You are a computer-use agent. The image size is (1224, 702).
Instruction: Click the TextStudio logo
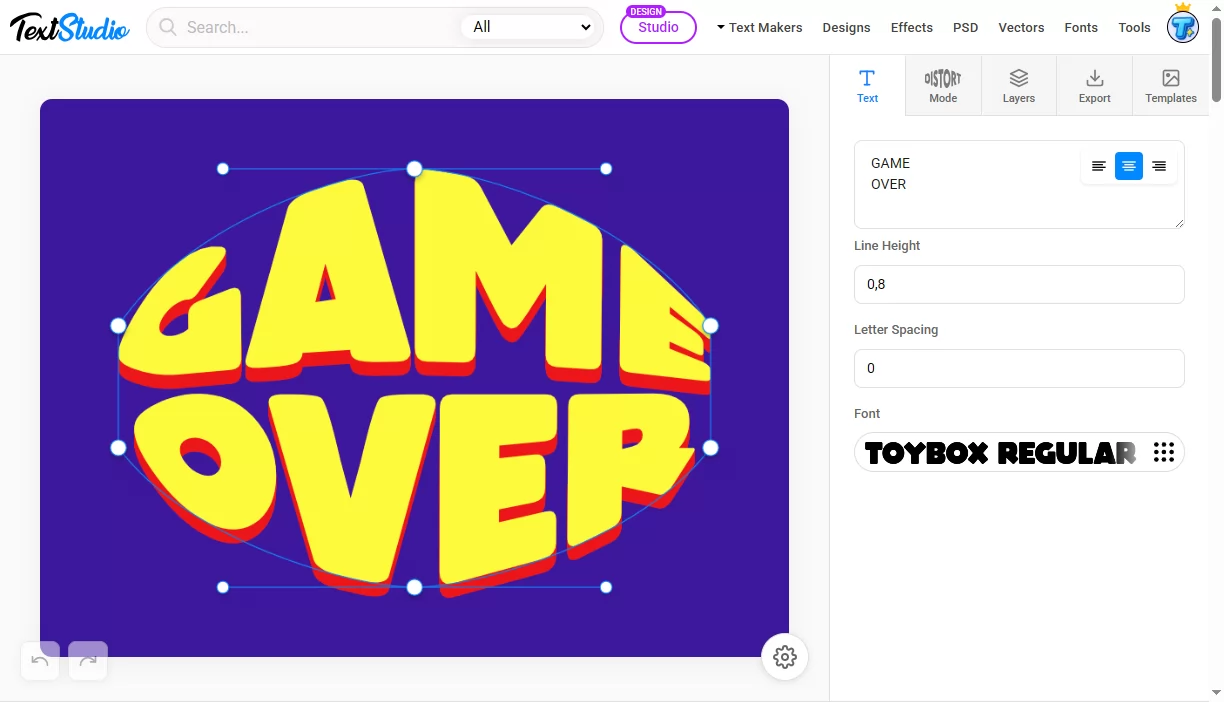coord(70,27)
